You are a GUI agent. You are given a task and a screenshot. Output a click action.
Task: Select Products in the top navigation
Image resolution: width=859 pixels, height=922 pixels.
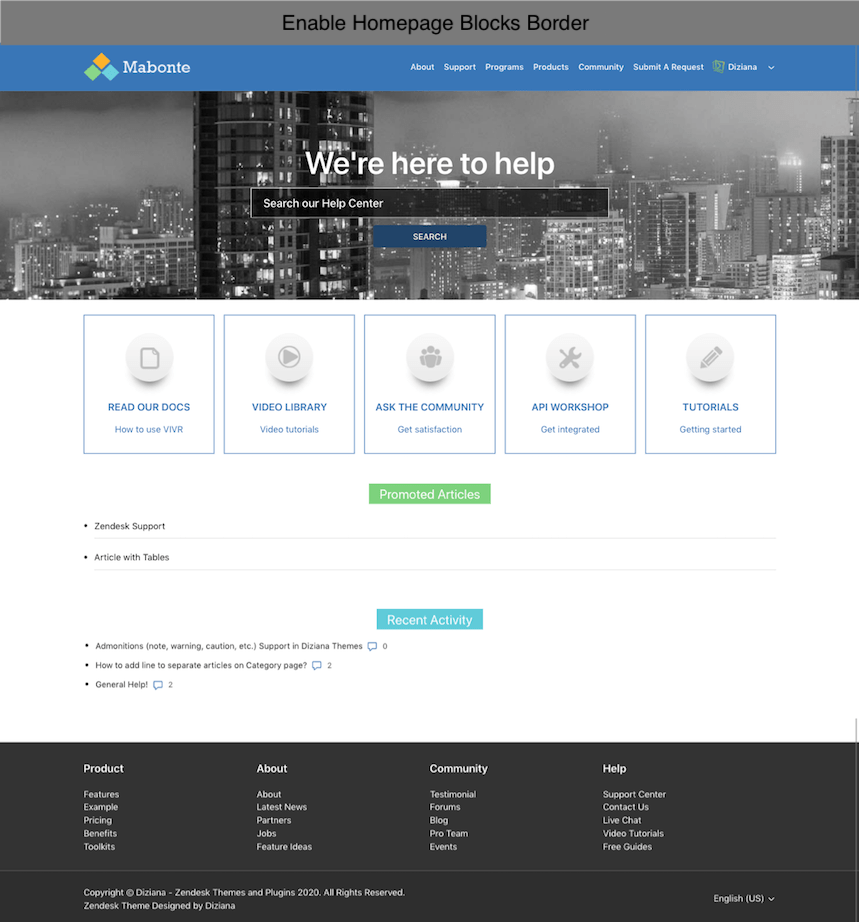coord(550,67)
